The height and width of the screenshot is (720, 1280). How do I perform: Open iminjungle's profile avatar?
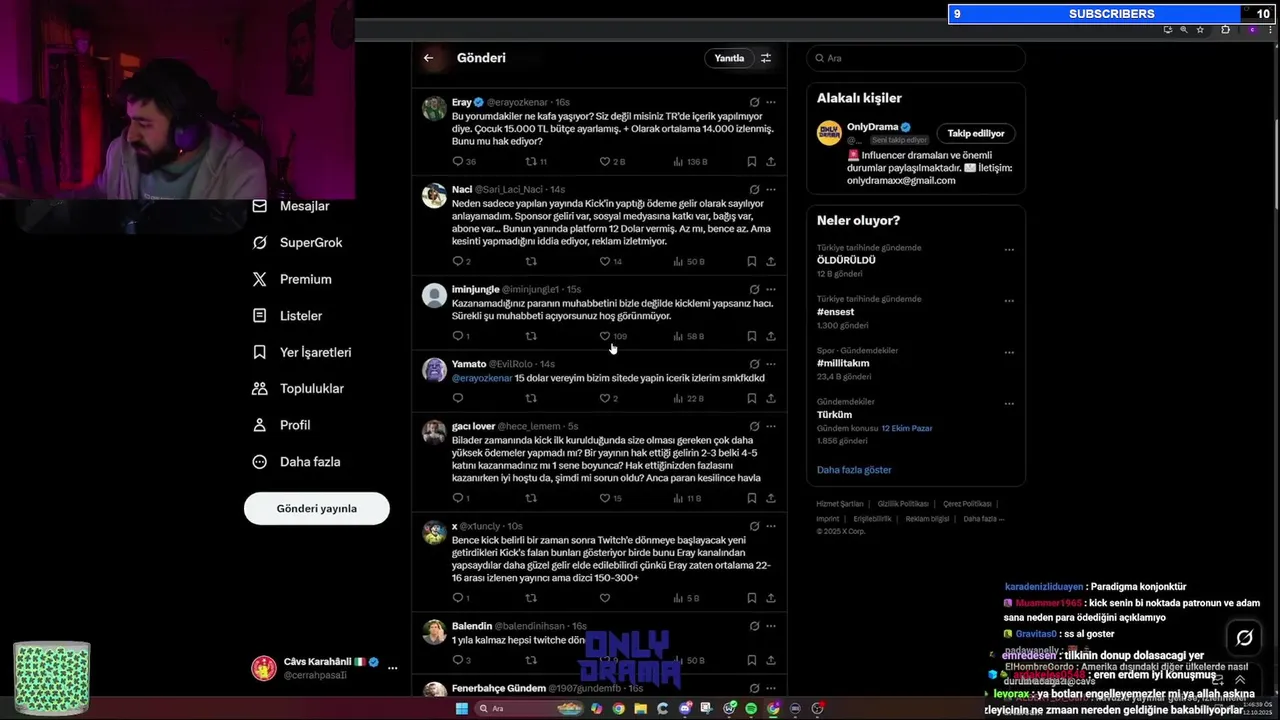[x=434, y=295]
